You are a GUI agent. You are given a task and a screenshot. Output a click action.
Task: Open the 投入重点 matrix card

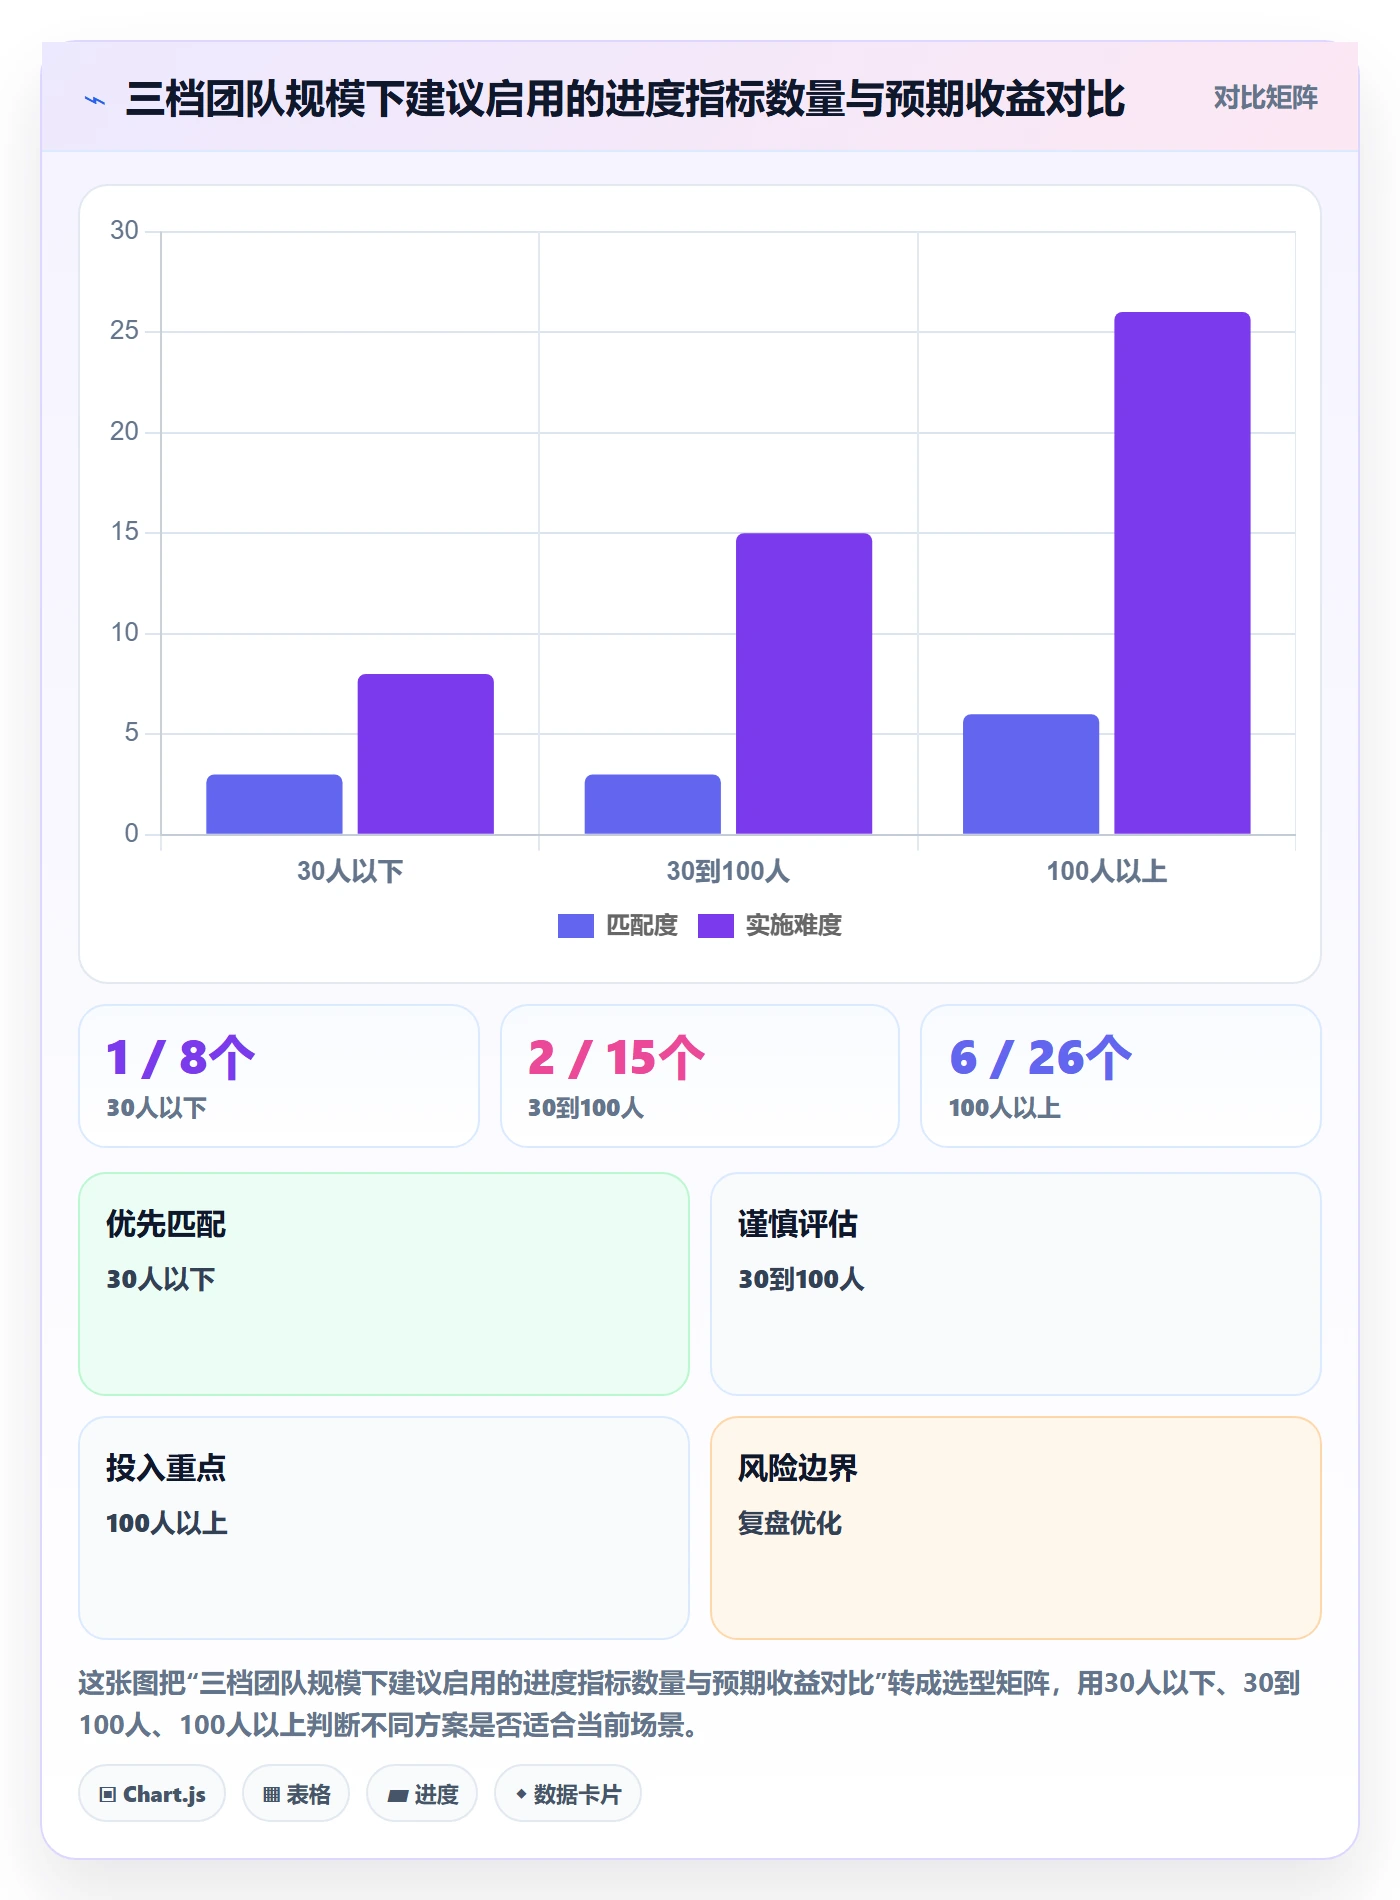pyautogui.click(x=384, y=1528)
